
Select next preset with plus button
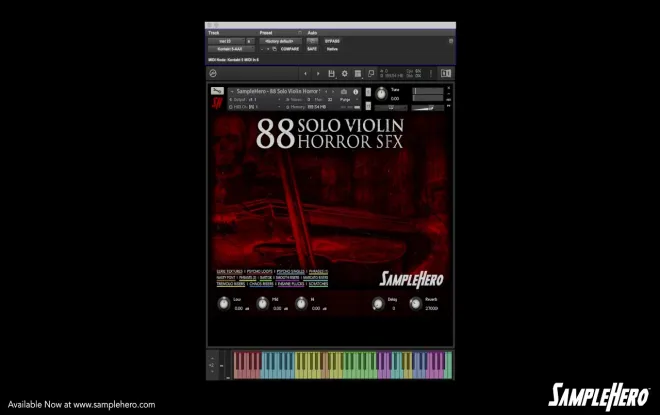pyautogui.click(x=268, y=49)
